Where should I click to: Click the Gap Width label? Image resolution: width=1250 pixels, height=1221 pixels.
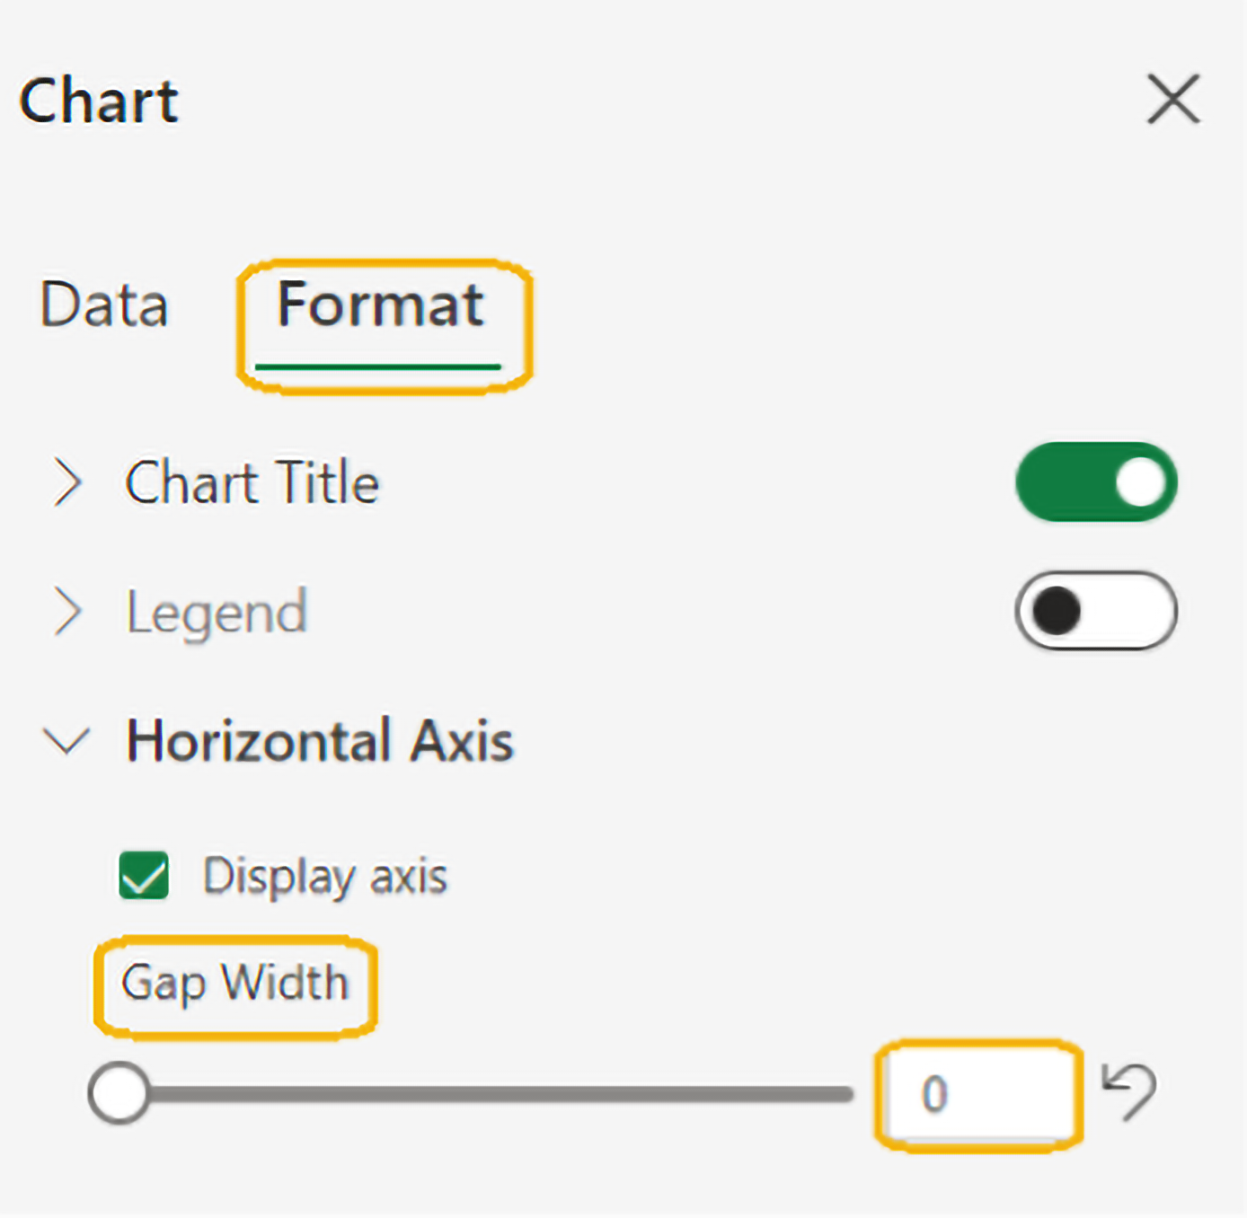[235, 982]
